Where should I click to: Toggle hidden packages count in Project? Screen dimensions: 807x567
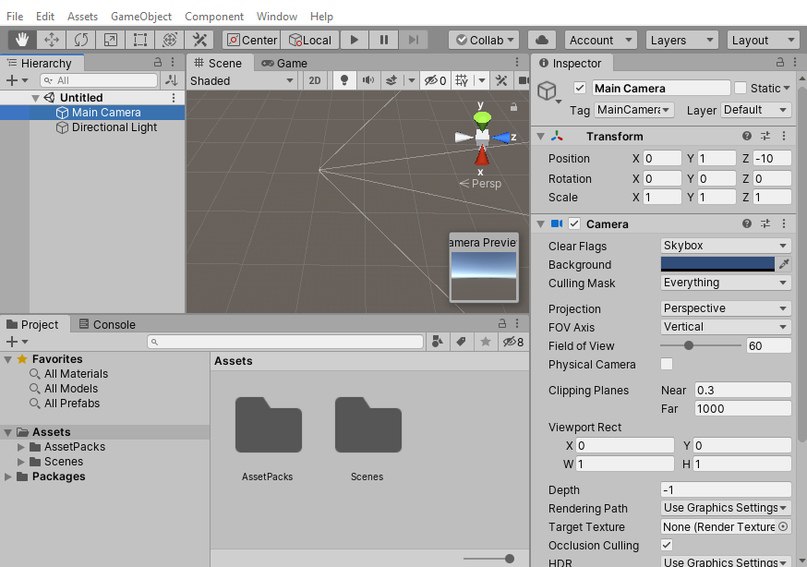(513, 342)
